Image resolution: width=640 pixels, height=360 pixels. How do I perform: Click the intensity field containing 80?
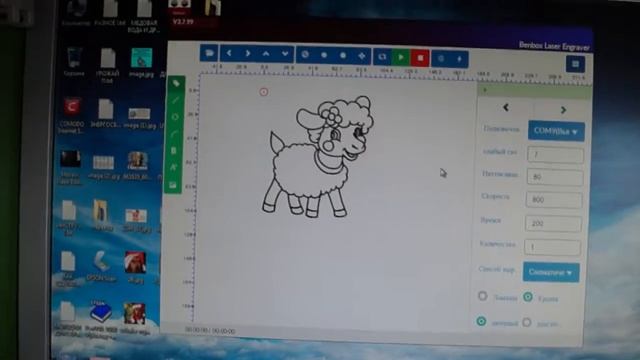pyautogui.click(x=555, y=177)
